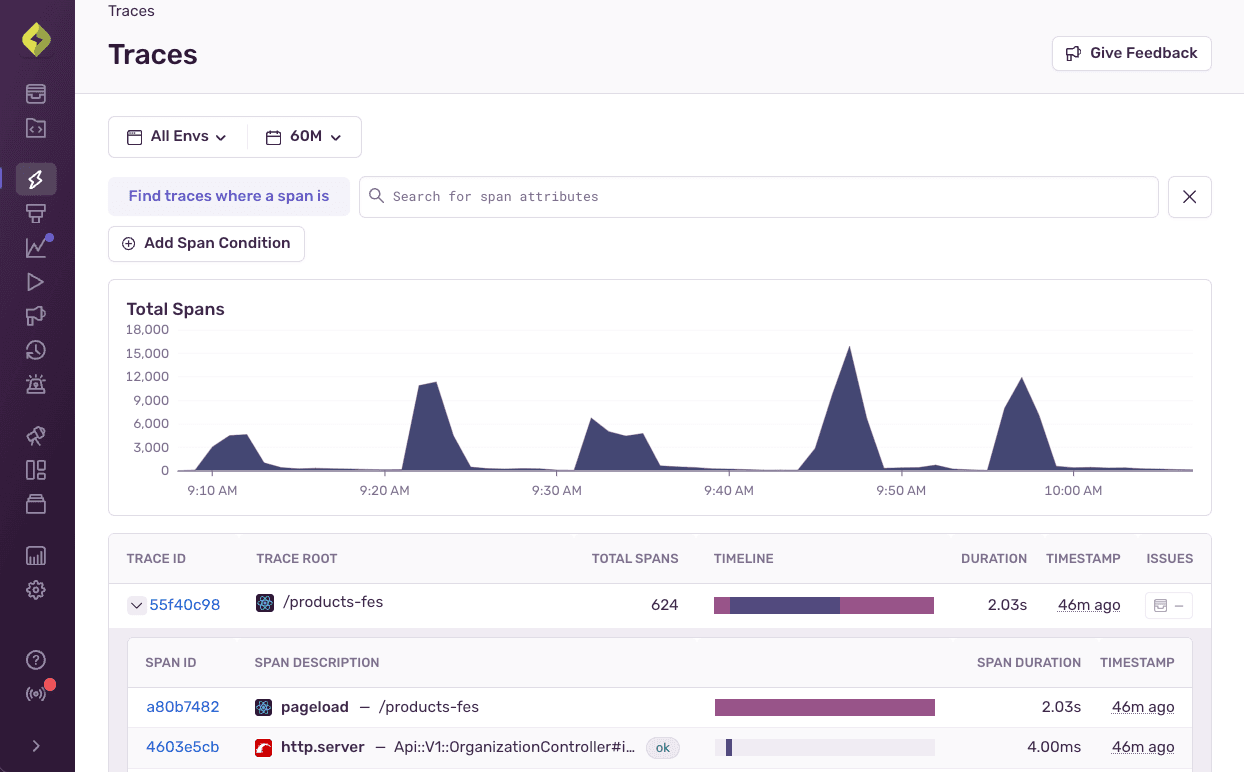Click the Sentry logo at top of sidebar
The image size is (1244, 772).
36,38
